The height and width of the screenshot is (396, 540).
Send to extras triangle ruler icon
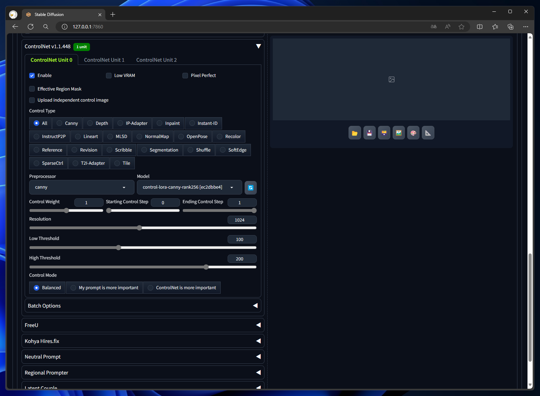428,133
